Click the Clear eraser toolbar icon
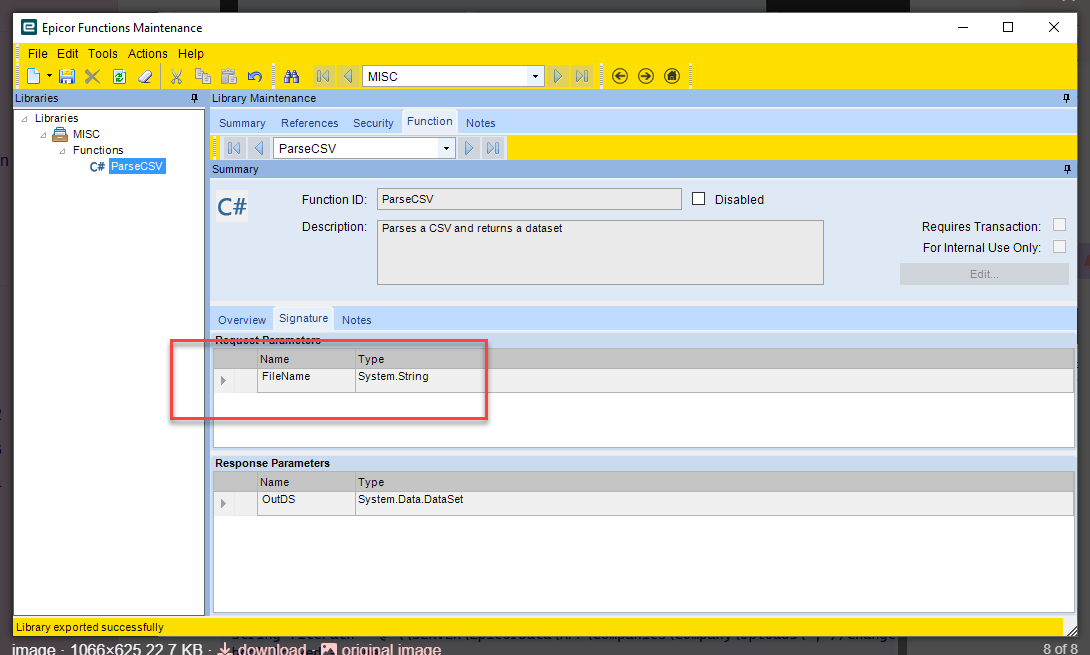The image size is (1090, 655). tap(145, 76)
